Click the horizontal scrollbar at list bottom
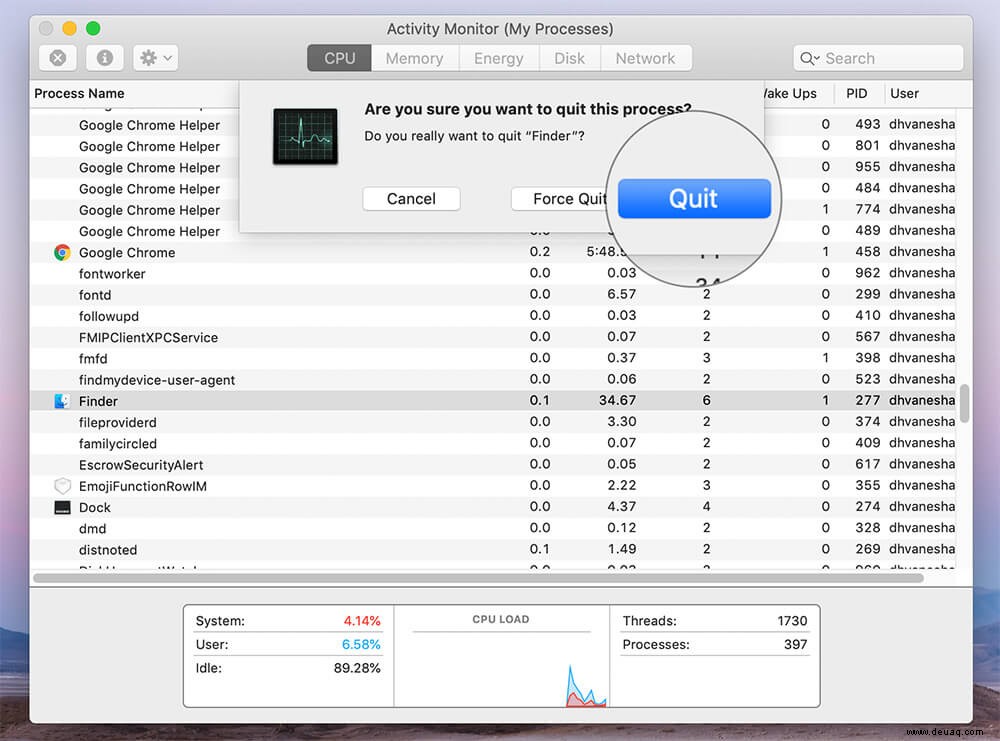This screenshot has width=1000, height=741. pos(478,578)
